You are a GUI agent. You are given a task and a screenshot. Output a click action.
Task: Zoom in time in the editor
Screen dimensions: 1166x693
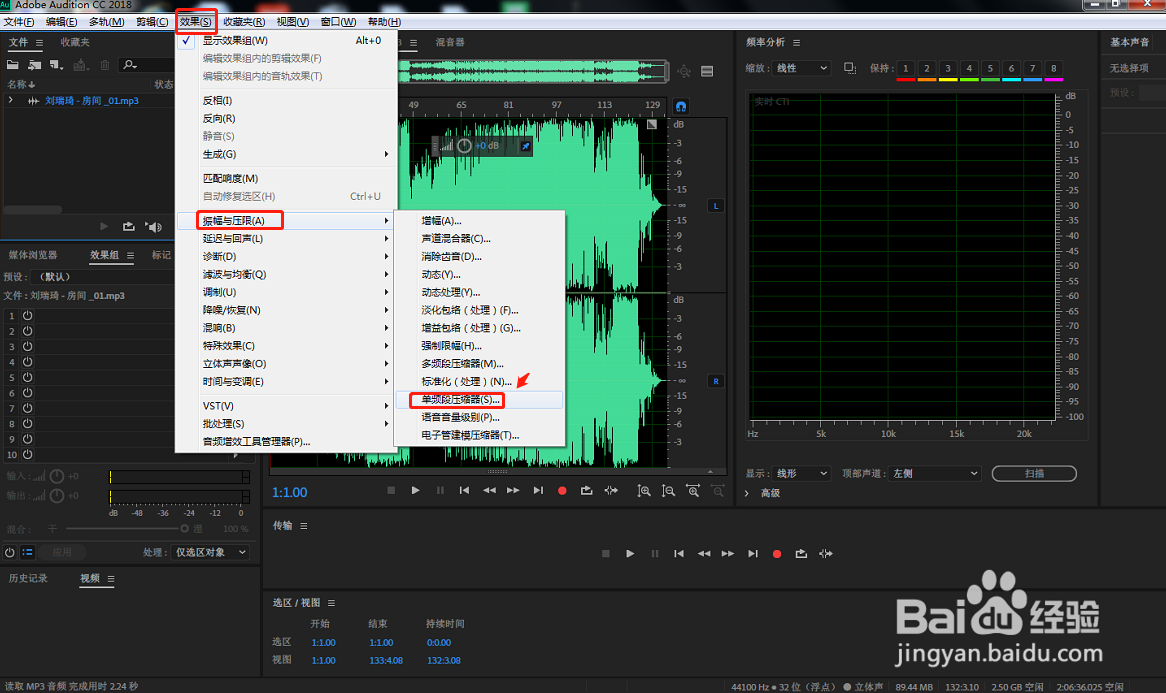click(693, 491)
